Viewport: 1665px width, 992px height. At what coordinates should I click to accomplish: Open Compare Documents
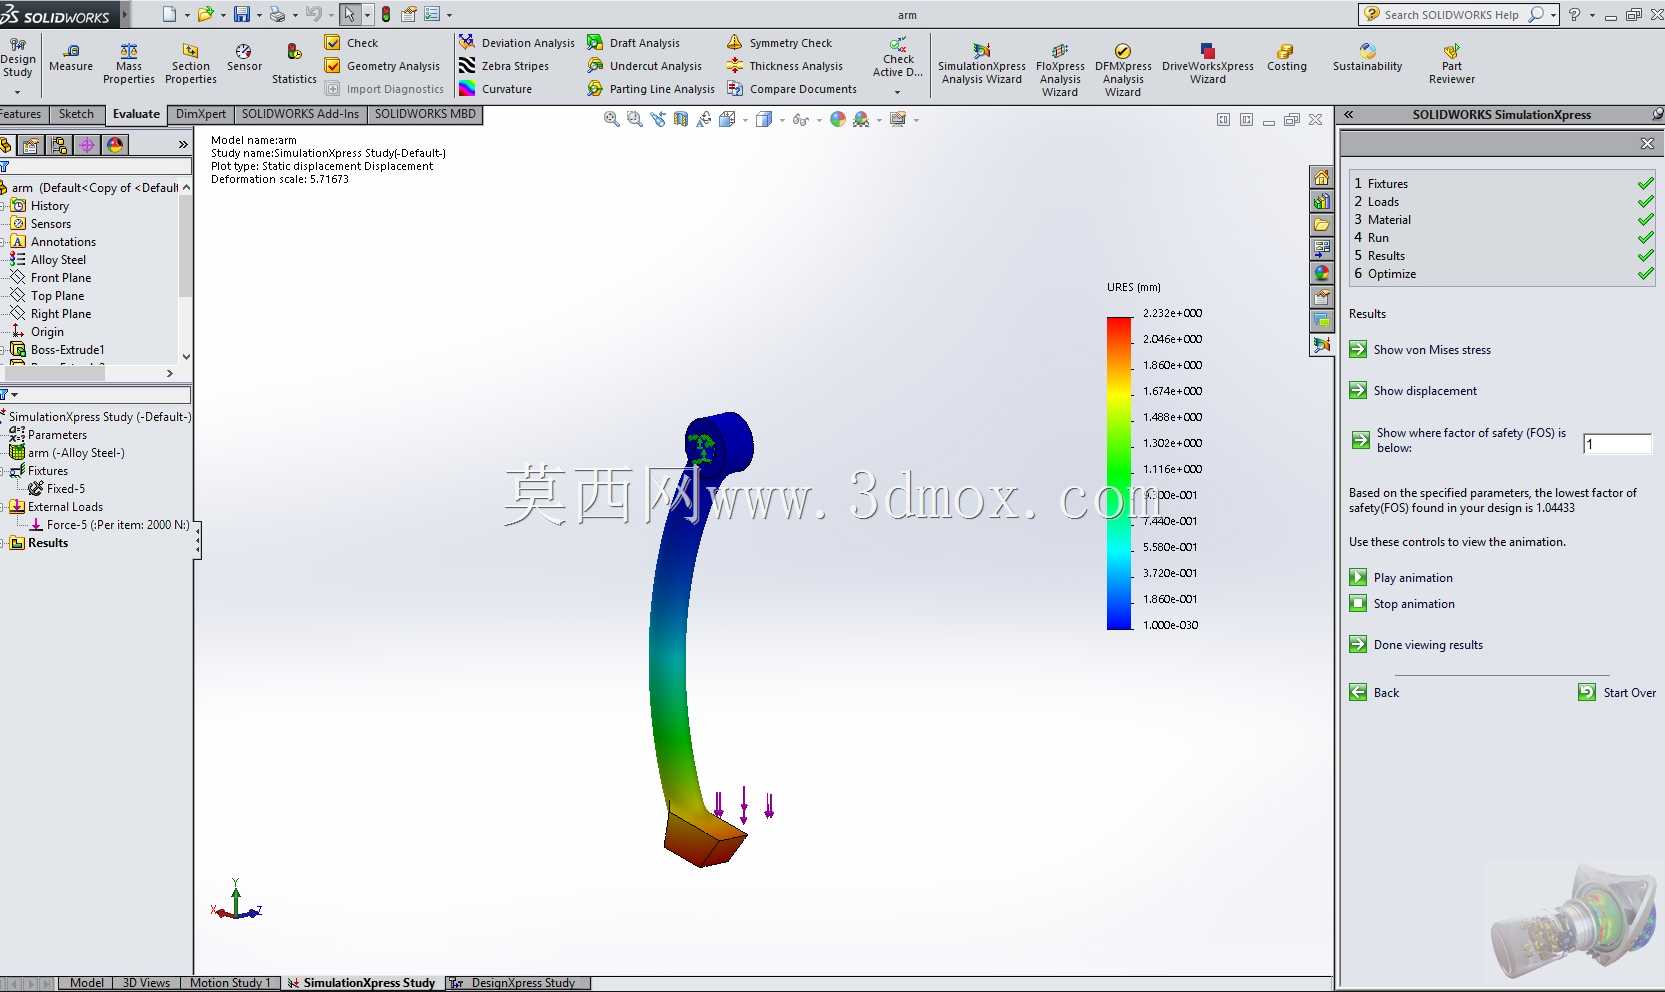792,89
